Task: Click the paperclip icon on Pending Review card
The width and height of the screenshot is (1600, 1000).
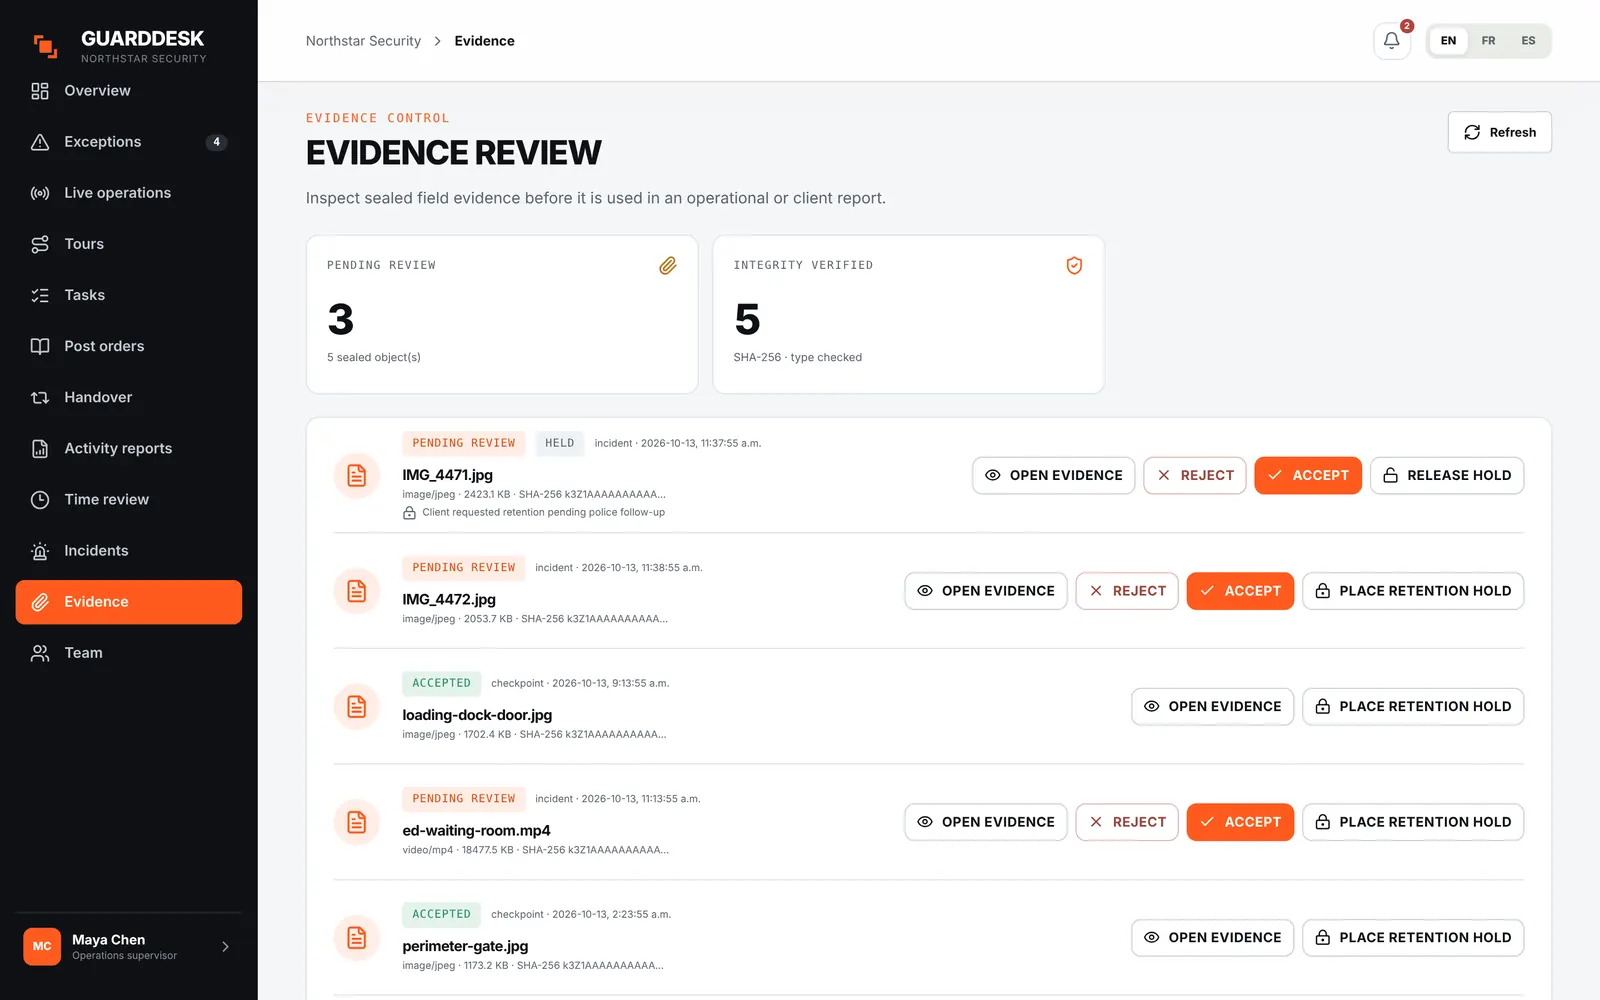Action: pyautogui.click(x=668, y=265)
